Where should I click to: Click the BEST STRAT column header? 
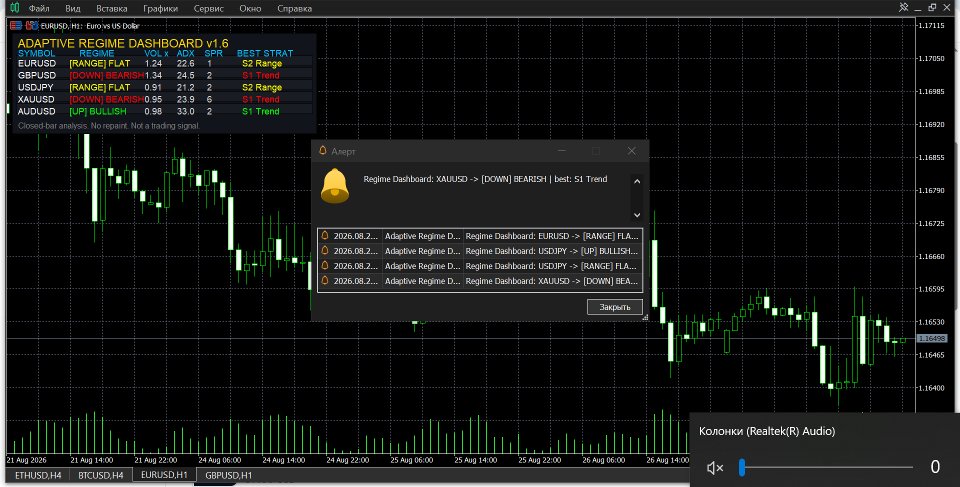coord(265,53)
